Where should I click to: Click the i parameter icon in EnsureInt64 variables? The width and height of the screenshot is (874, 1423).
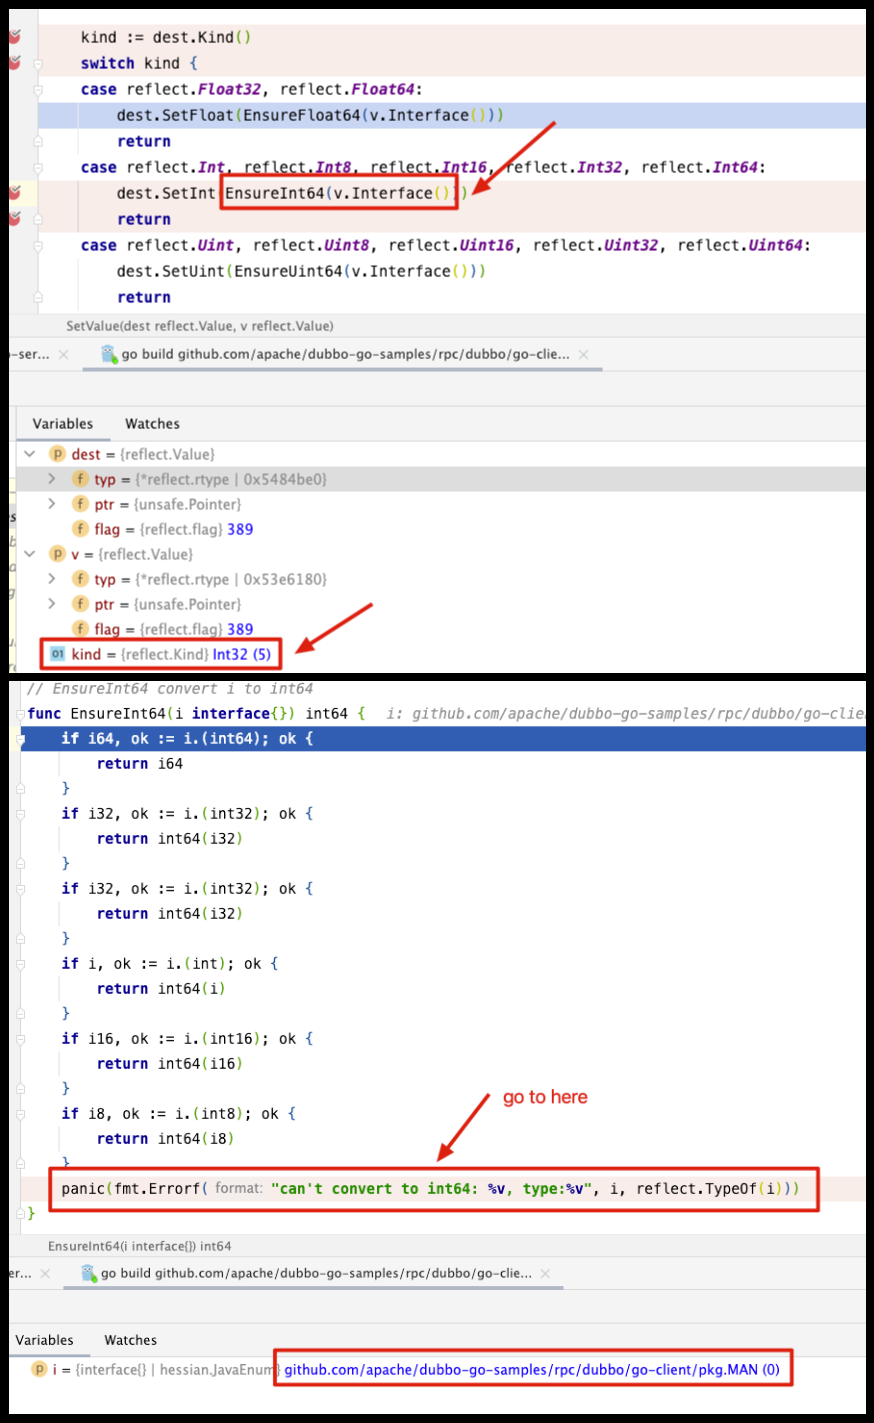(39, 1369)
